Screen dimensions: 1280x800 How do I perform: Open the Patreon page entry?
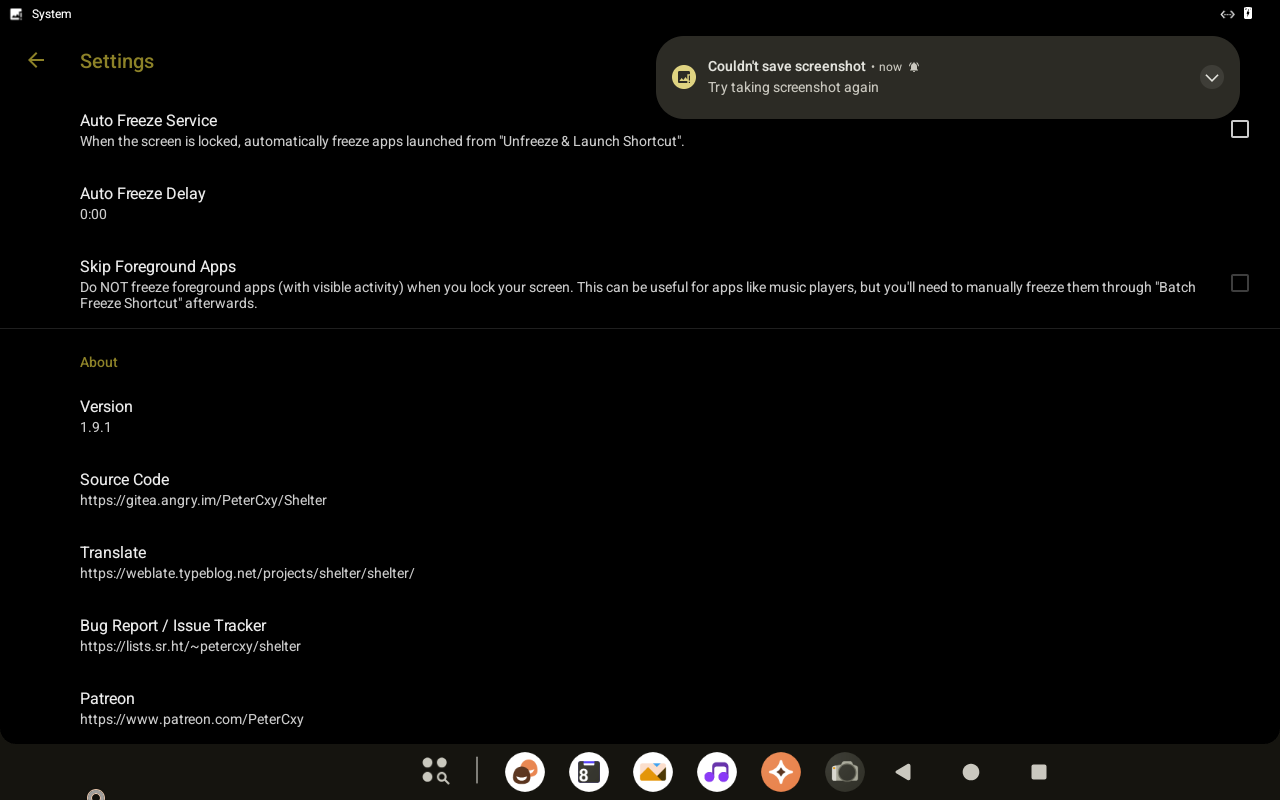click(192, 708)
